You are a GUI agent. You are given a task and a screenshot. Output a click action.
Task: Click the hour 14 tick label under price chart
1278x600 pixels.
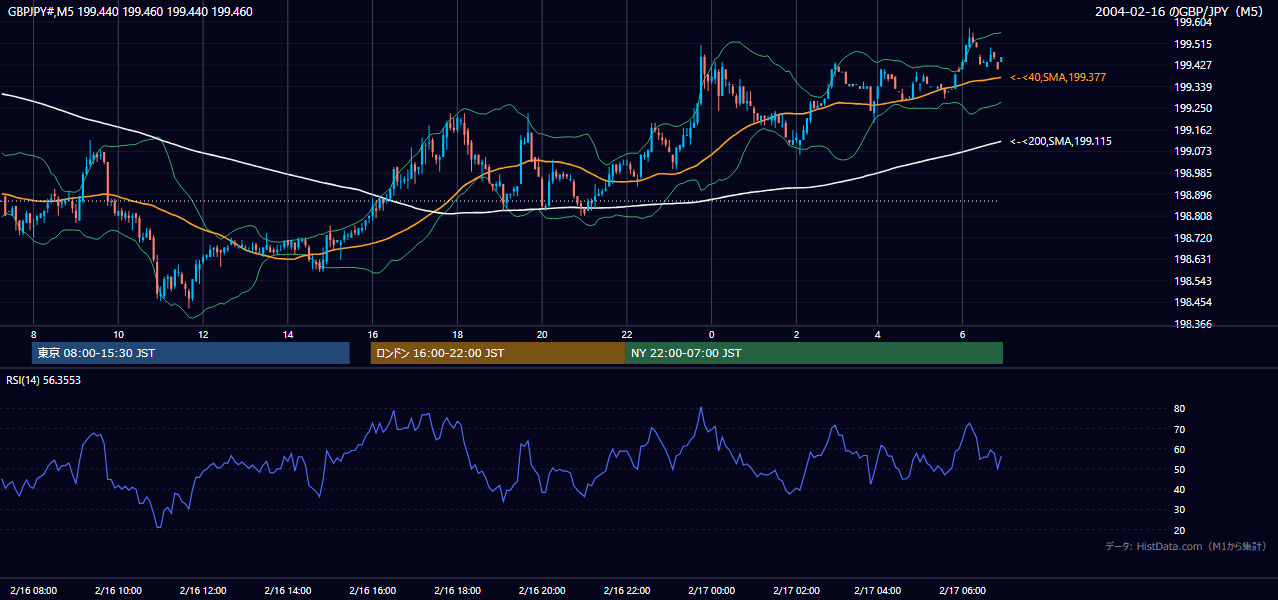click(288, 334)
